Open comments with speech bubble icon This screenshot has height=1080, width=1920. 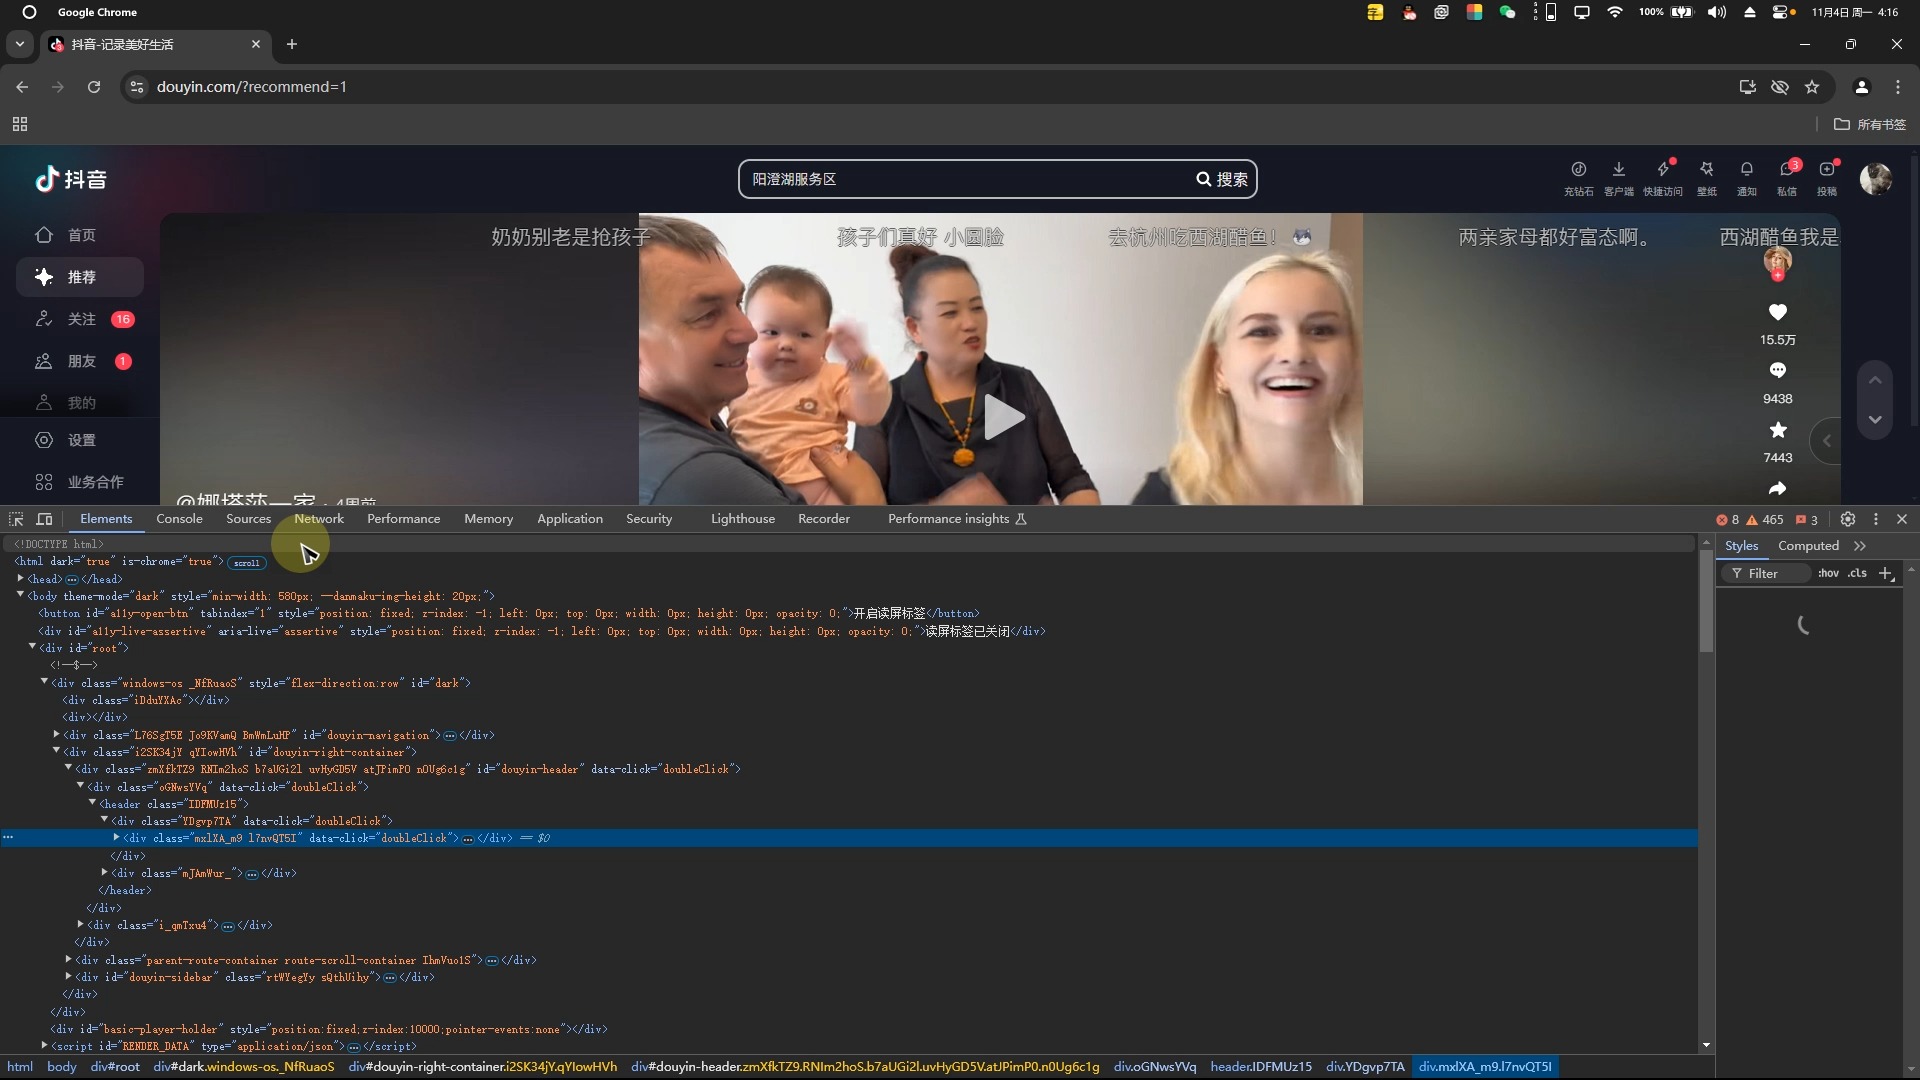click(1778, 370)
